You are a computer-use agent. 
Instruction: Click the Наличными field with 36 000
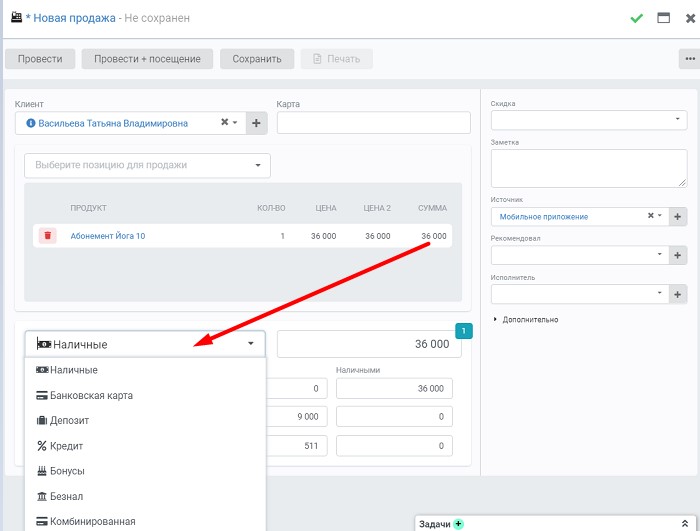pyautogui.click(x=394, y=389)
